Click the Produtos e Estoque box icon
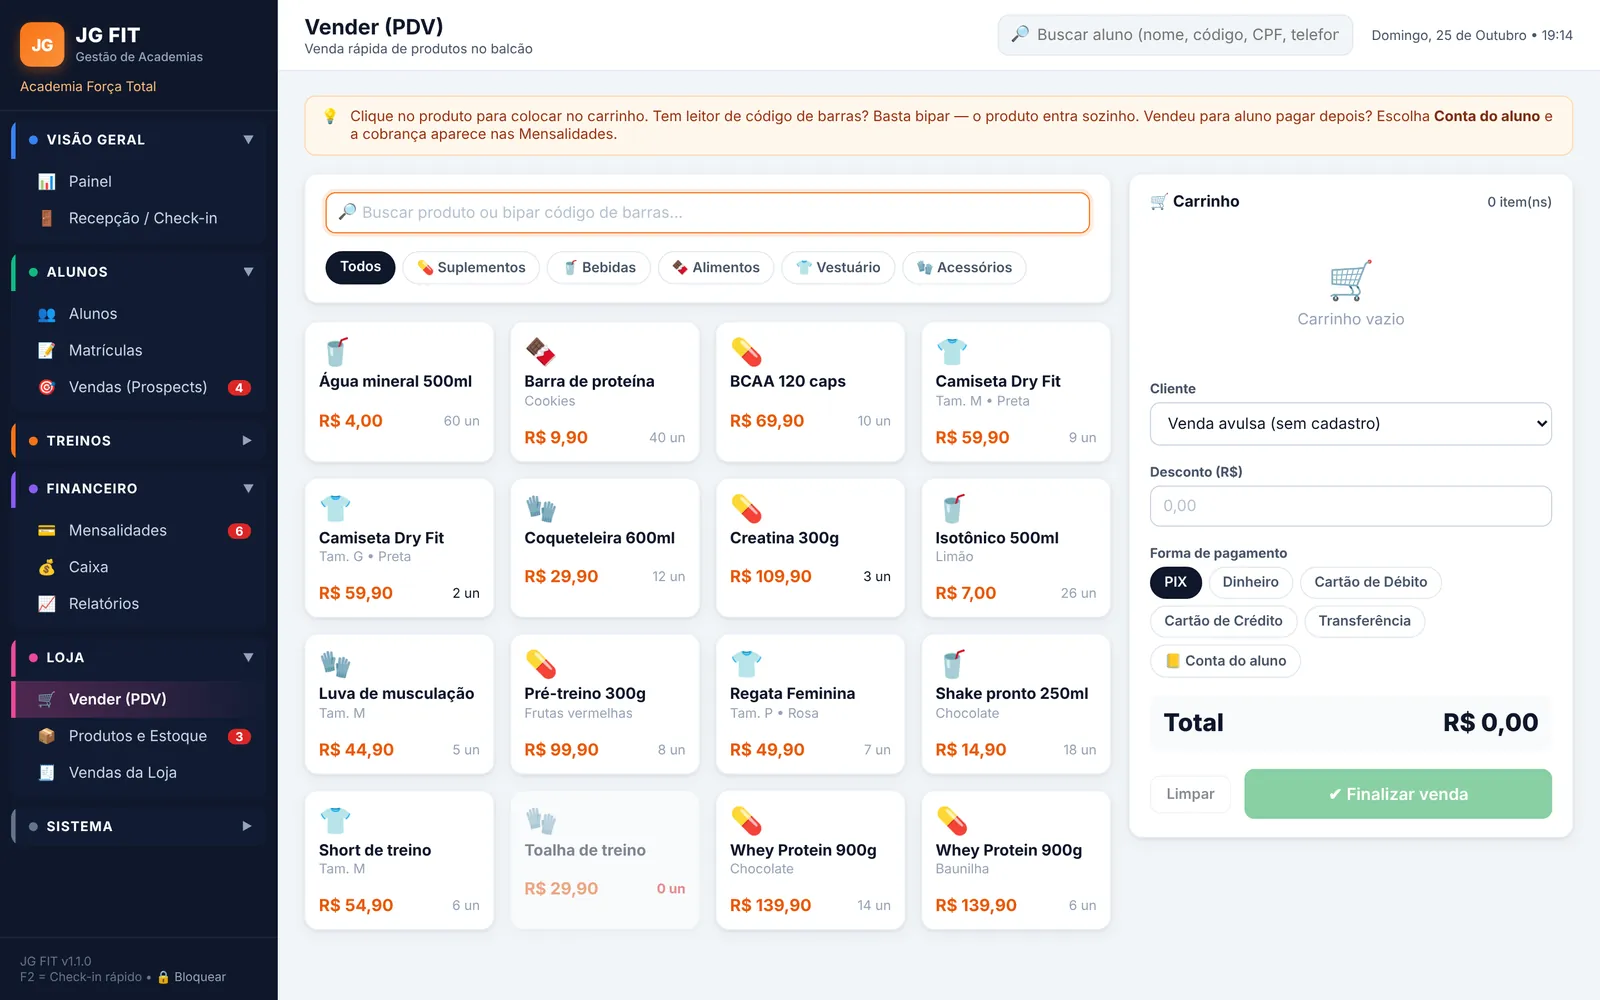Image resolution: width=1600 pixels, height=1000 pixels. click(x=47, y=736)
